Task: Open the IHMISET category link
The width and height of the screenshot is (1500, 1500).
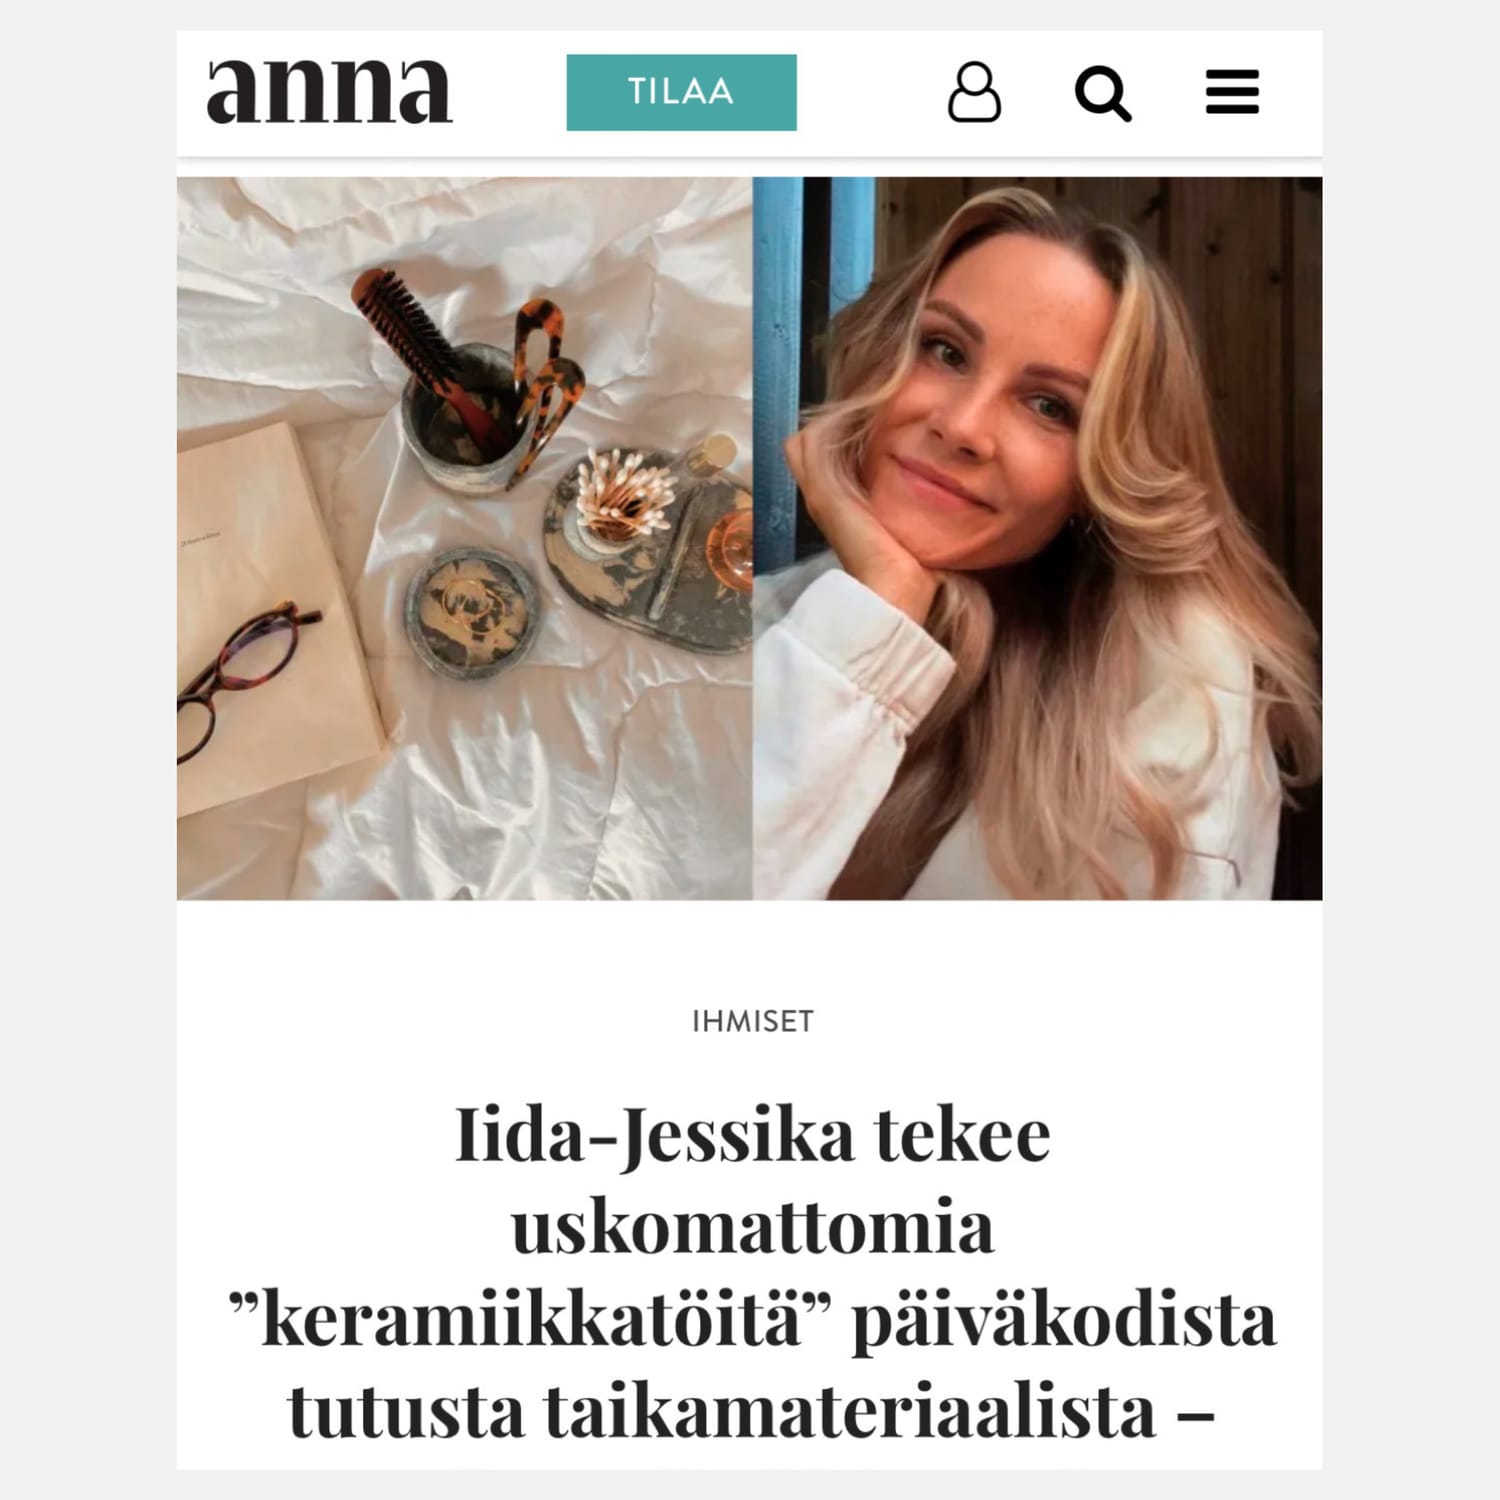Action: tap(752, 1021)
